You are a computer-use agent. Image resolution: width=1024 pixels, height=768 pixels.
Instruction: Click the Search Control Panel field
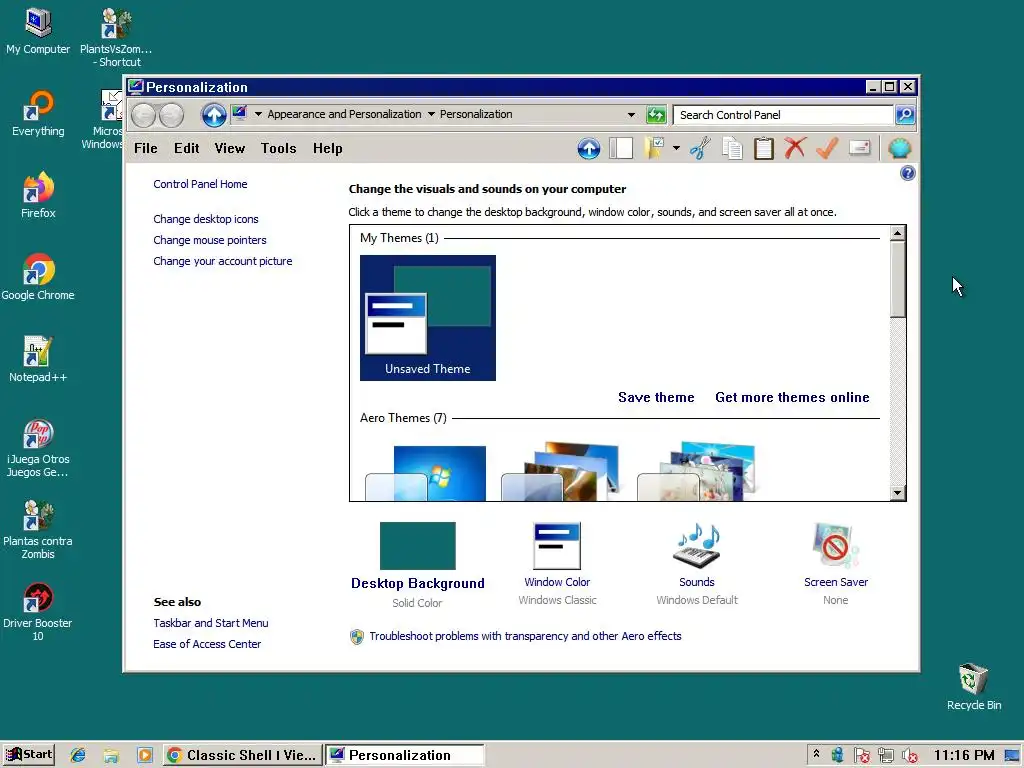(783, 115)
